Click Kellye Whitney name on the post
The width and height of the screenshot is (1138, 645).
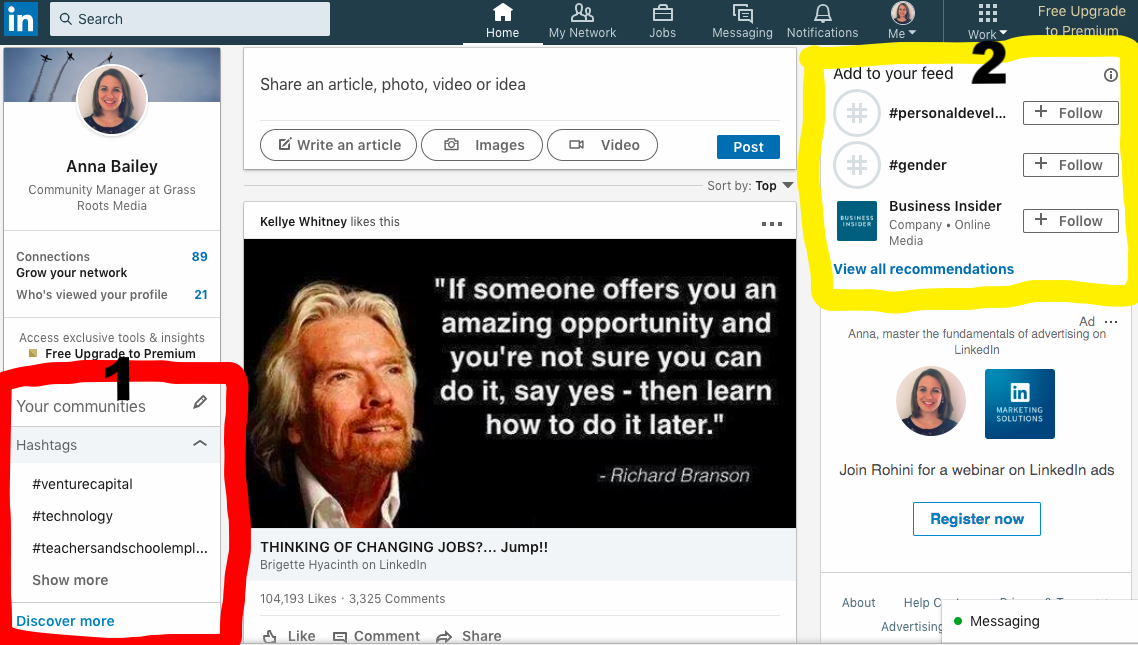click(303, 221)
